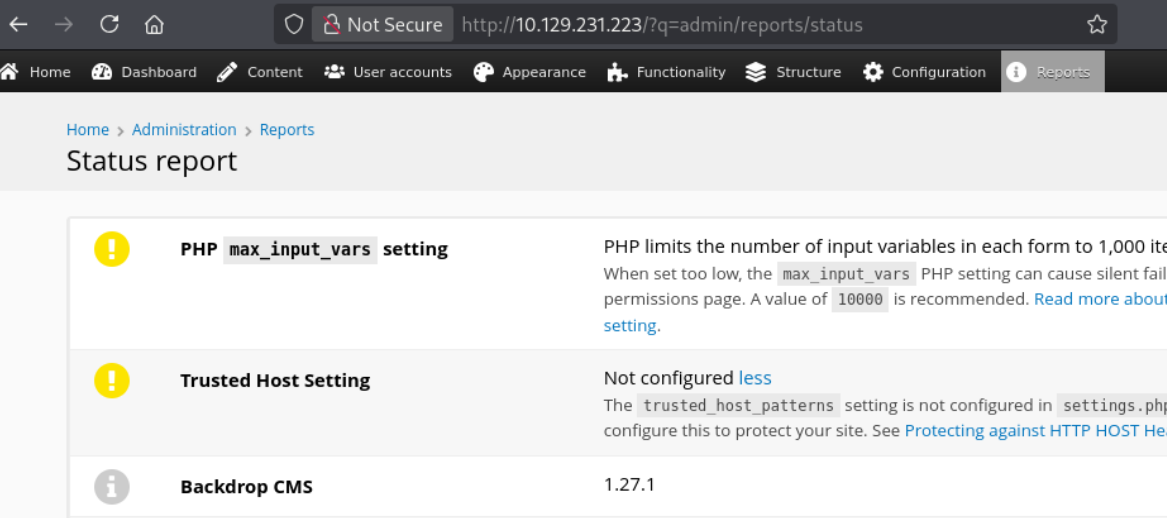
Task: Click the Functionality puzzle piece icon
Action: tap(617, 71)
